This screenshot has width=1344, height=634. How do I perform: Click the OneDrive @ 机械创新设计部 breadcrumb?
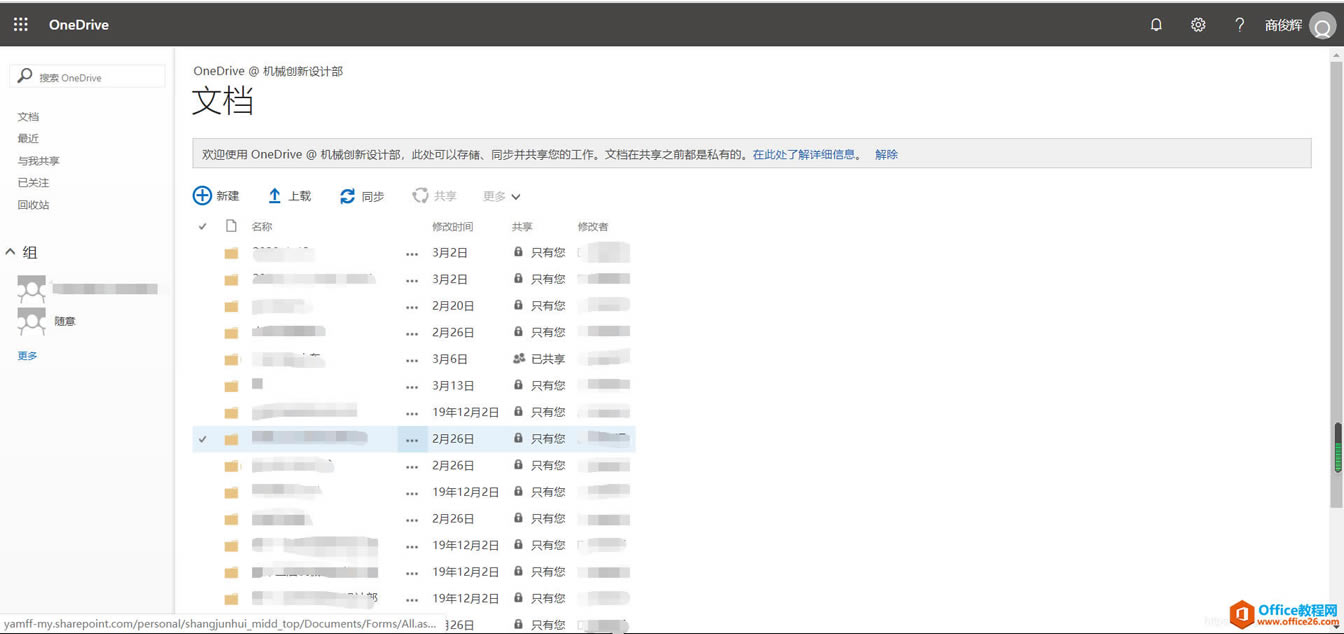click(268, 72)
